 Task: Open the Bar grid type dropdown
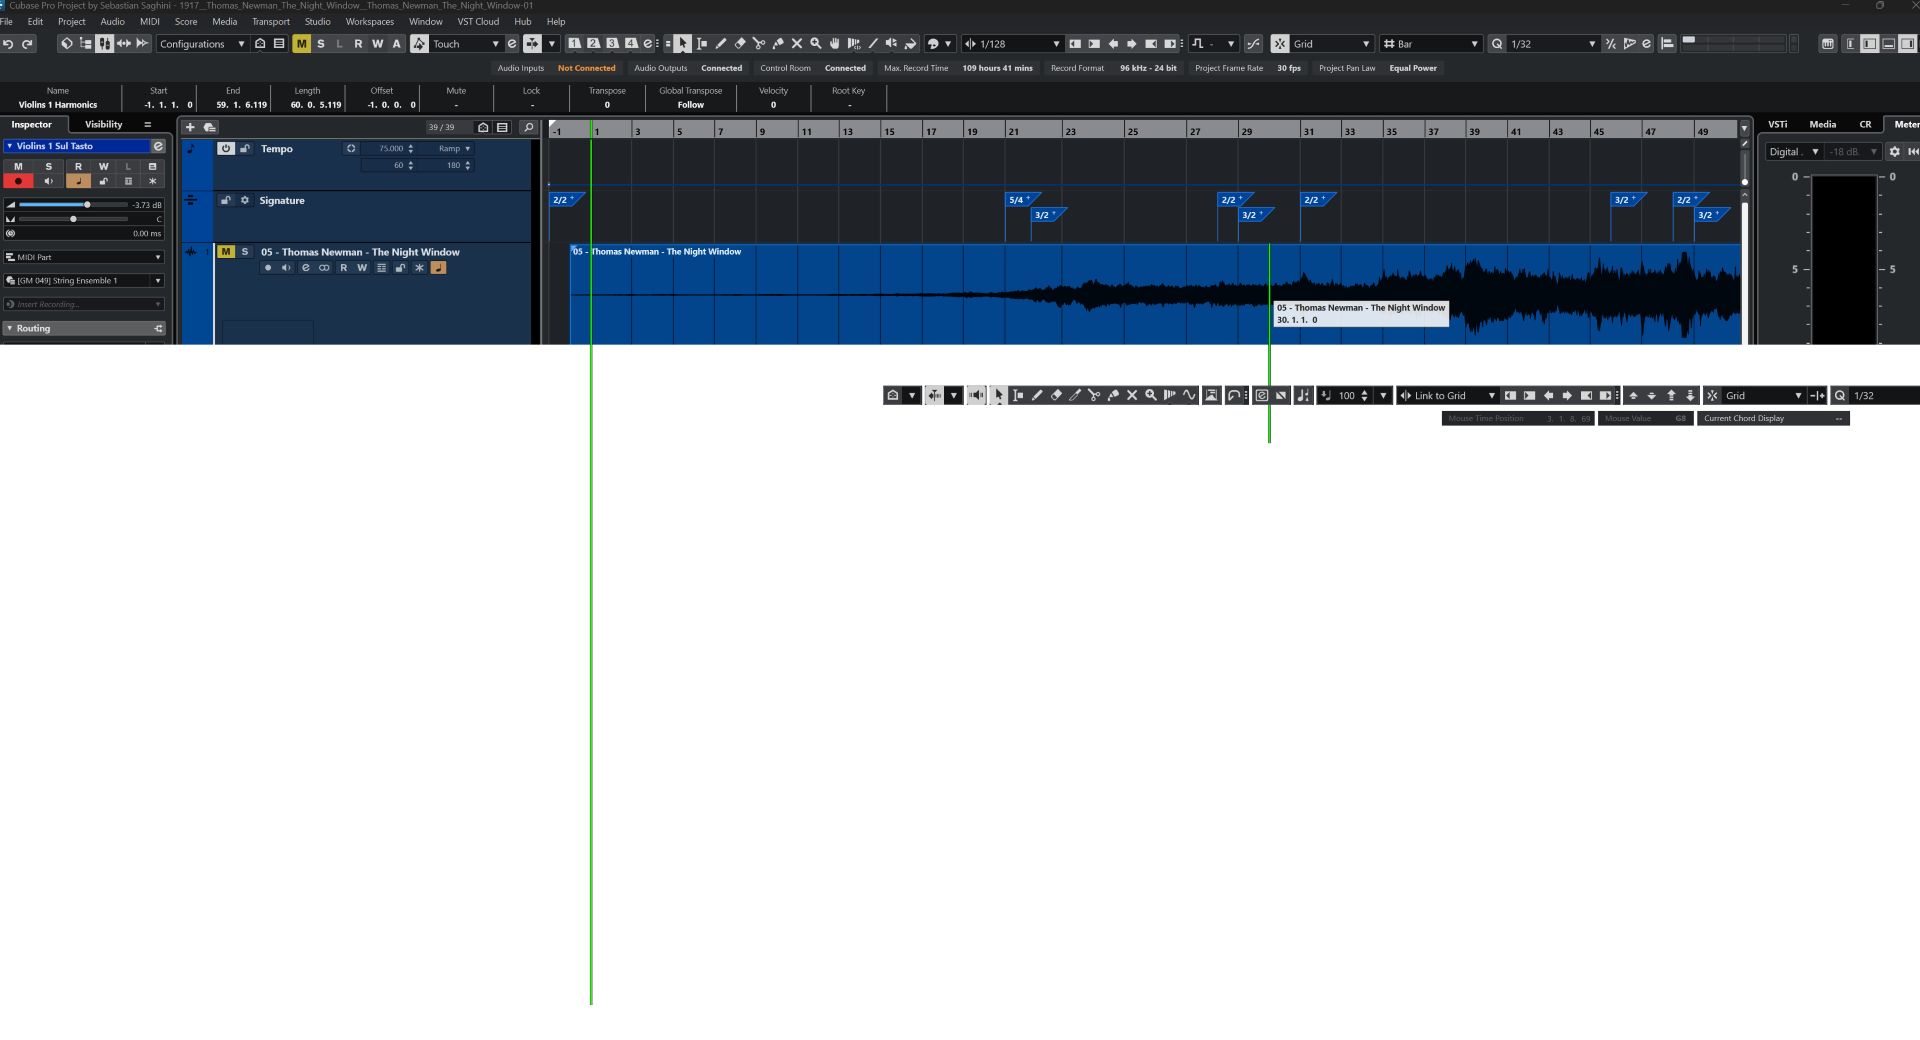(1431, 44)
